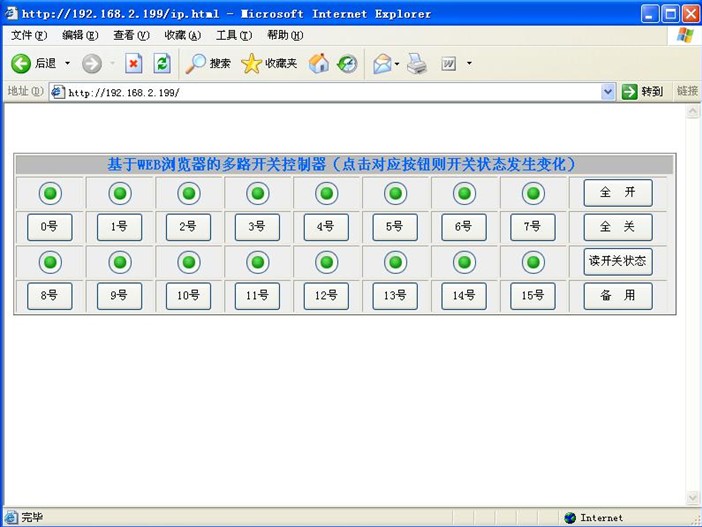Expand the Mail icon dropdown arrow
The image size is (702, 527).
(397, 64)
